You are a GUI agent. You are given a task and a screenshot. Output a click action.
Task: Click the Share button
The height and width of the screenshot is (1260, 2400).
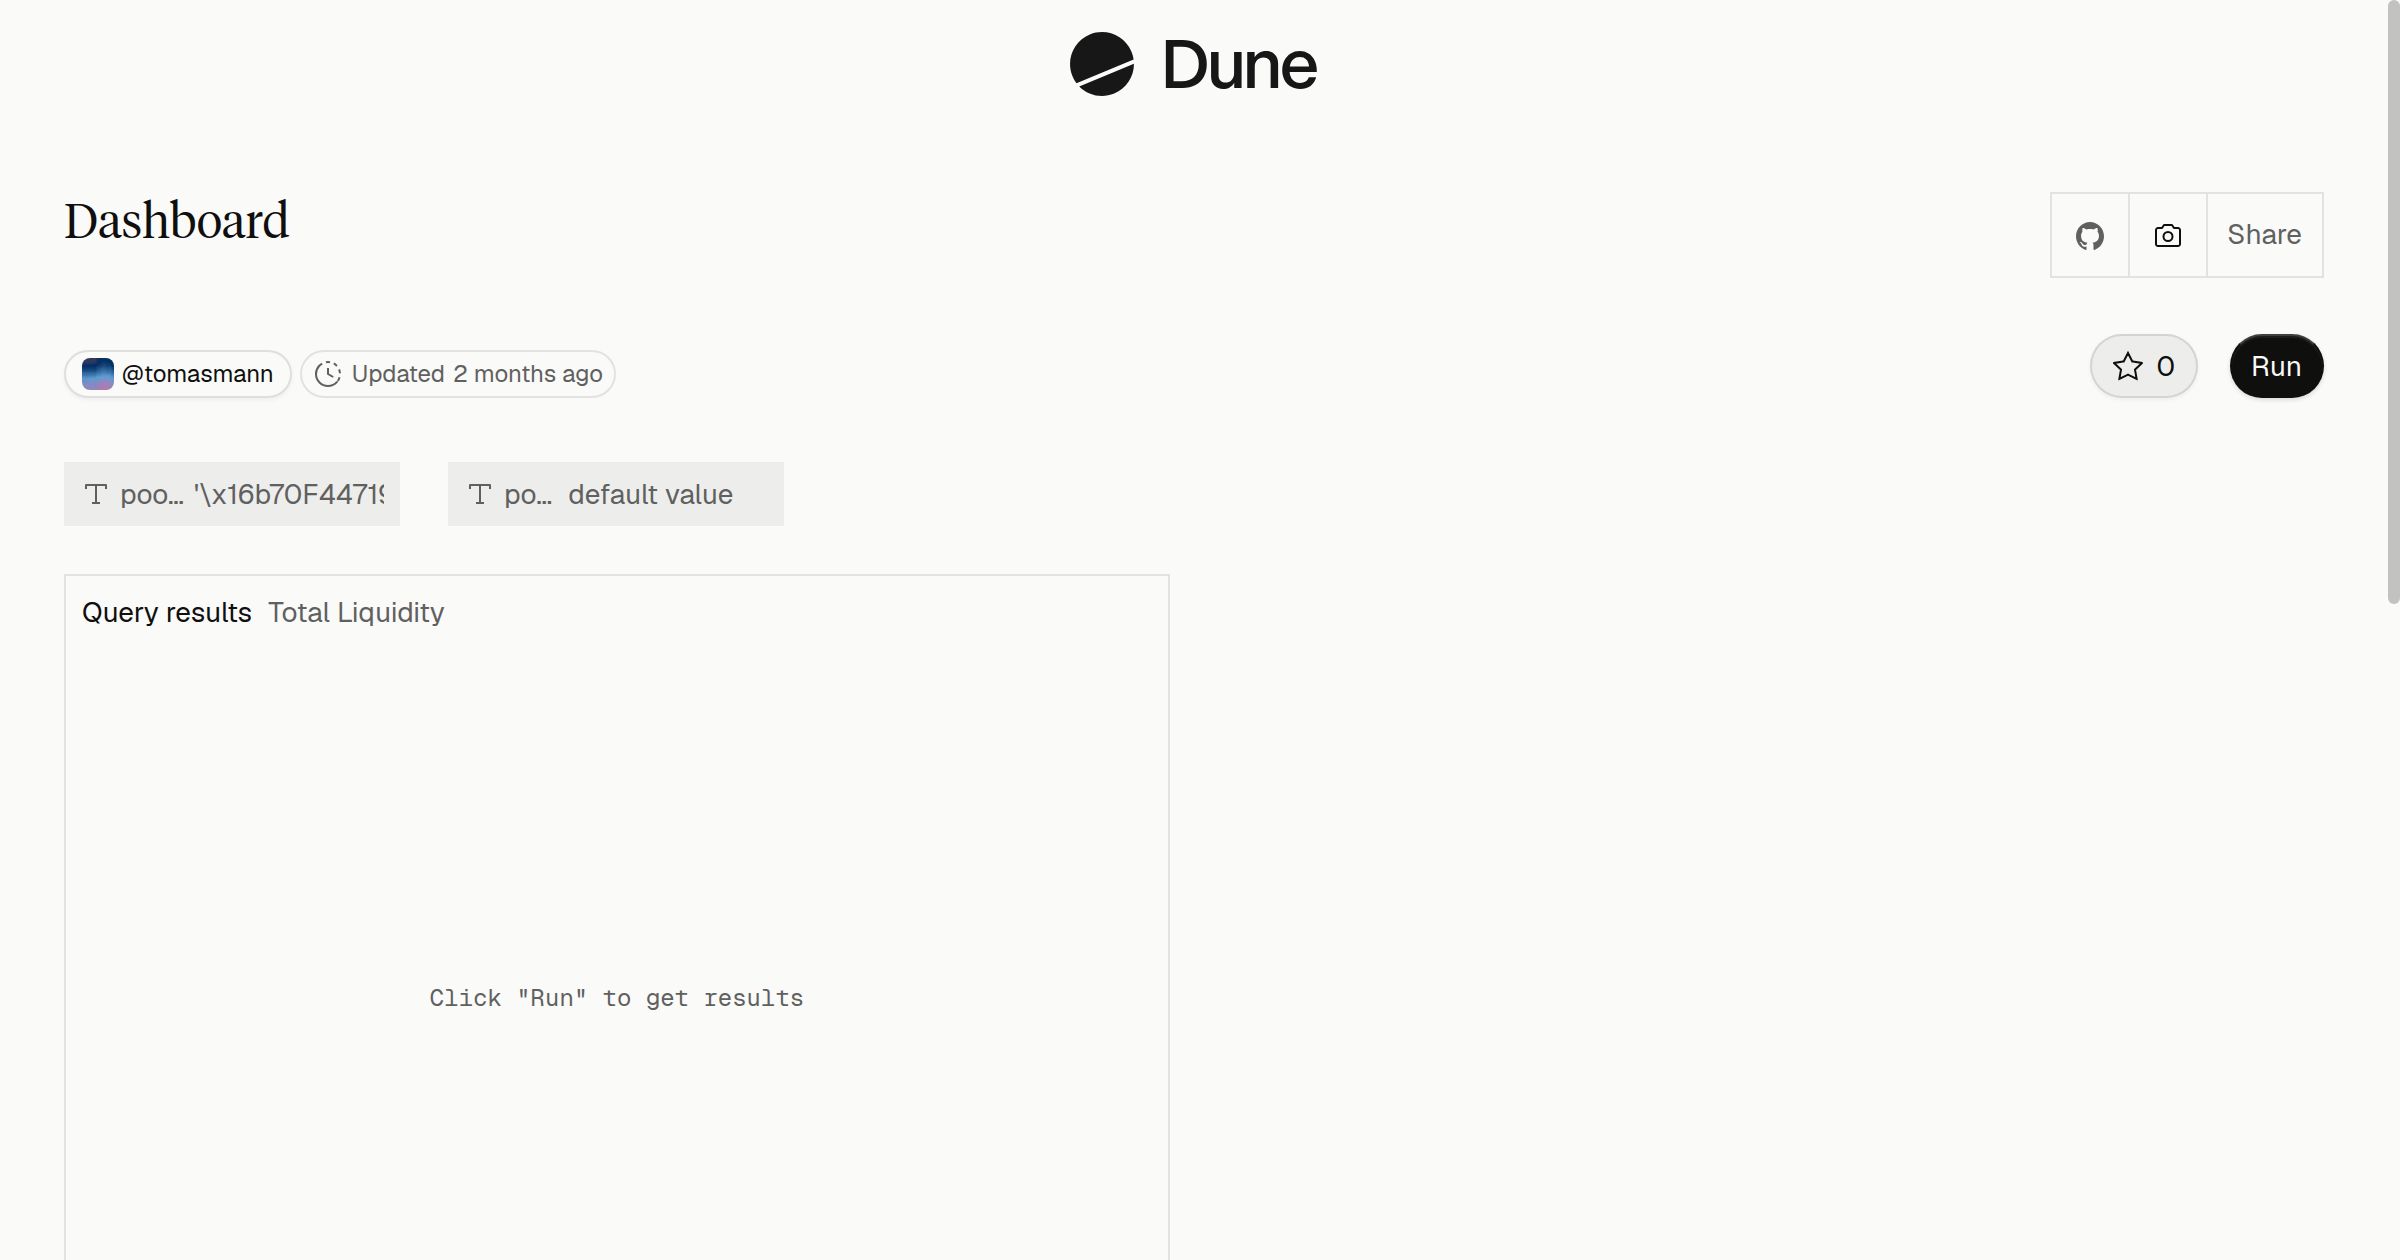pos(2264,235)
